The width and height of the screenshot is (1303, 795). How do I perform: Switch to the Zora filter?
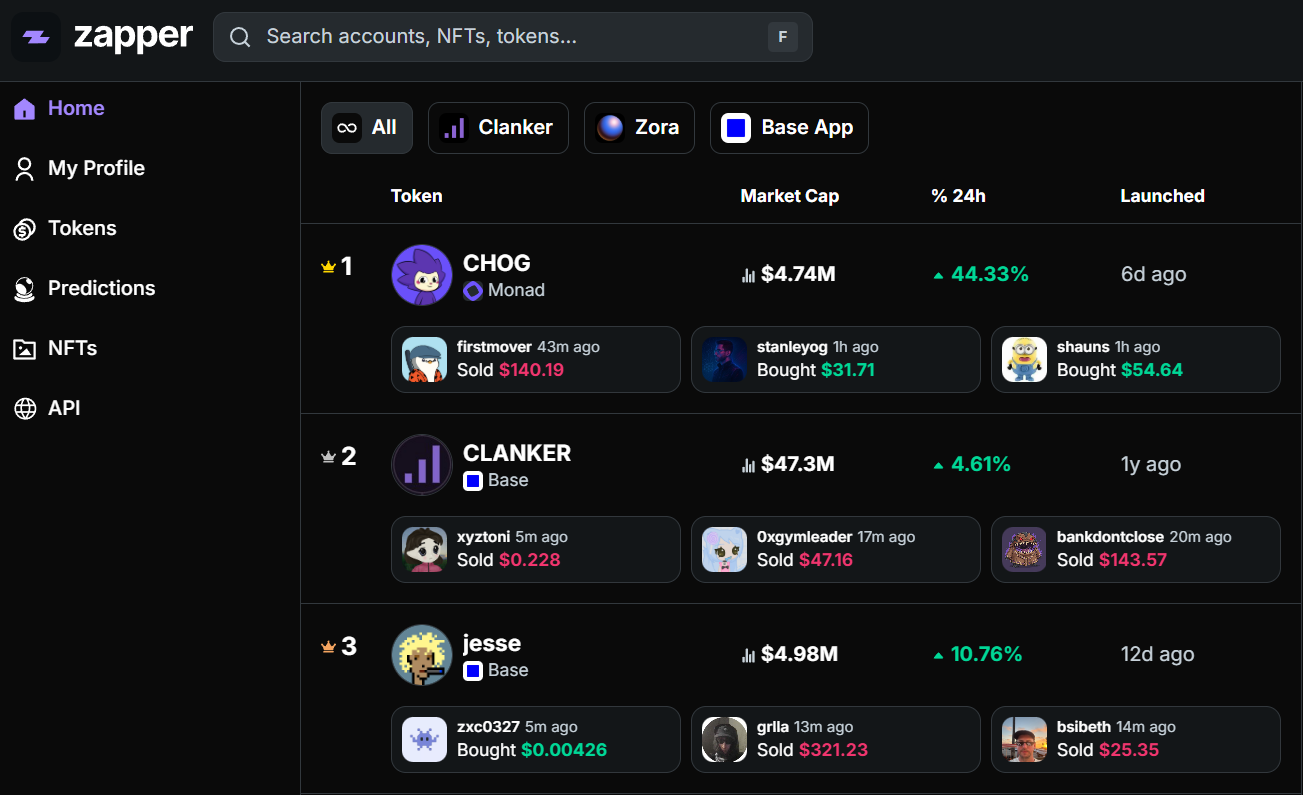click(x=639, y=128)
